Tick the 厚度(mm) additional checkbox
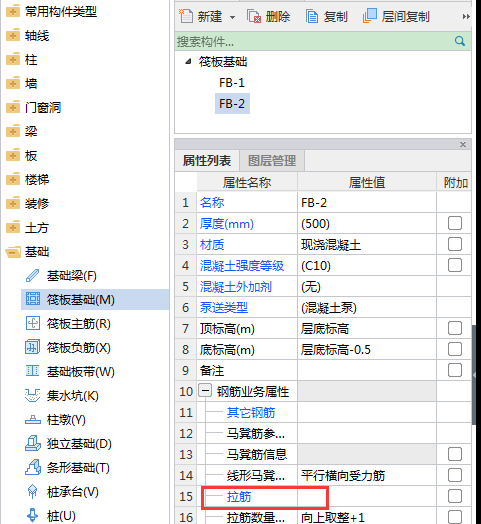Screen dimensions: 481x524 tap(455, 223)
